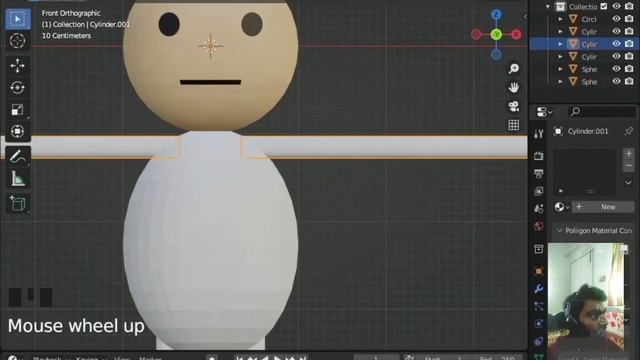Click the 10 Centimeters grid label

pyautogui.click(x=67, y=36)
